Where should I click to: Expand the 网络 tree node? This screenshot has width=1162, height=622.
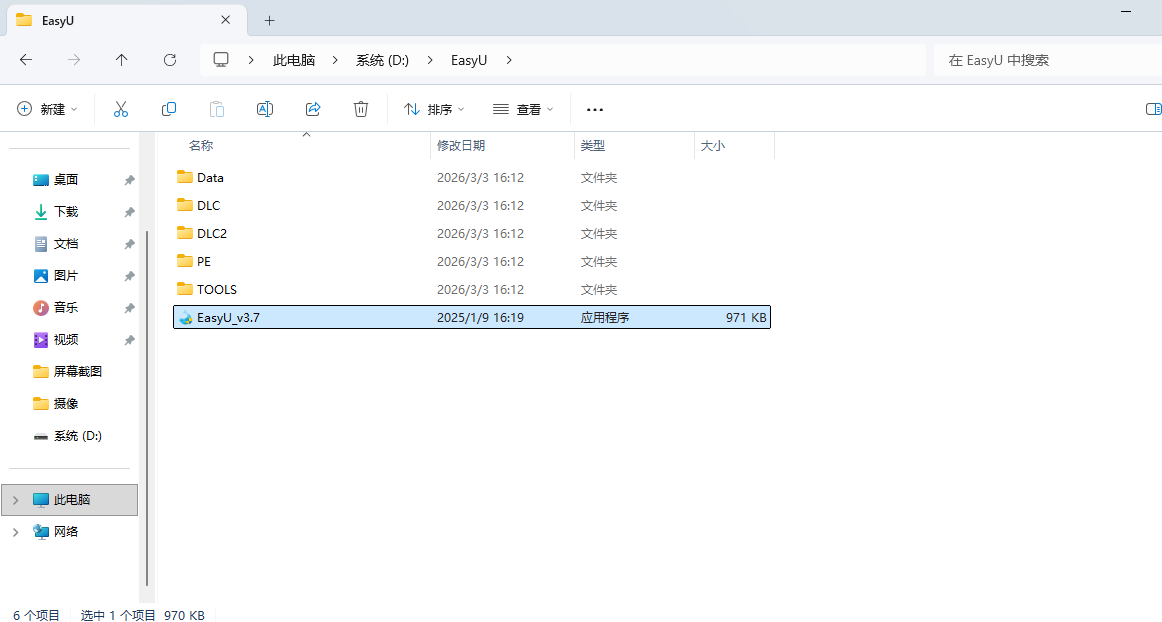[15, 532]
